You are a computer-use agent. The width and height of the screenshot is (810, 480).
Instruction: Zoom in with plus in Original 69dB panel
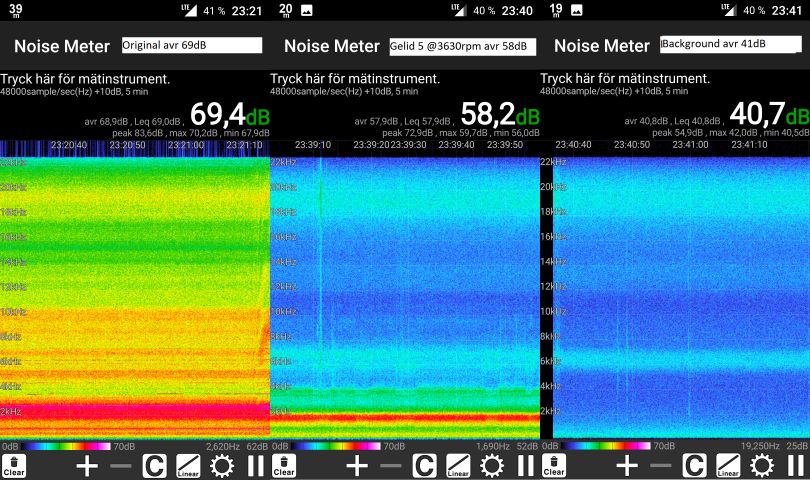(x=87, y=466)
